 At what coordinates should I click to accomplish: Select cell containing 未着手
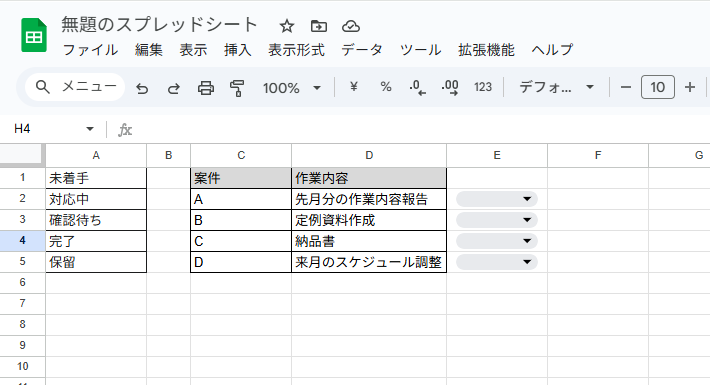click(96, 178)
